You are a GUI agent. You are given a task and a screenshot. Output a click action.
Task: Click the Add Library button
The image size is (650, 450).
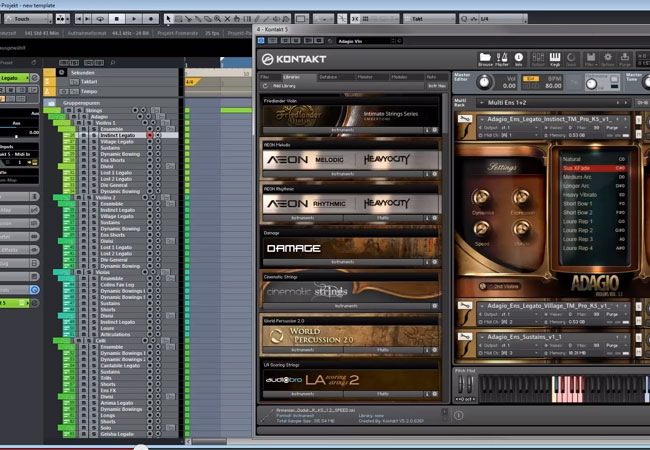[x=283, y=86]
